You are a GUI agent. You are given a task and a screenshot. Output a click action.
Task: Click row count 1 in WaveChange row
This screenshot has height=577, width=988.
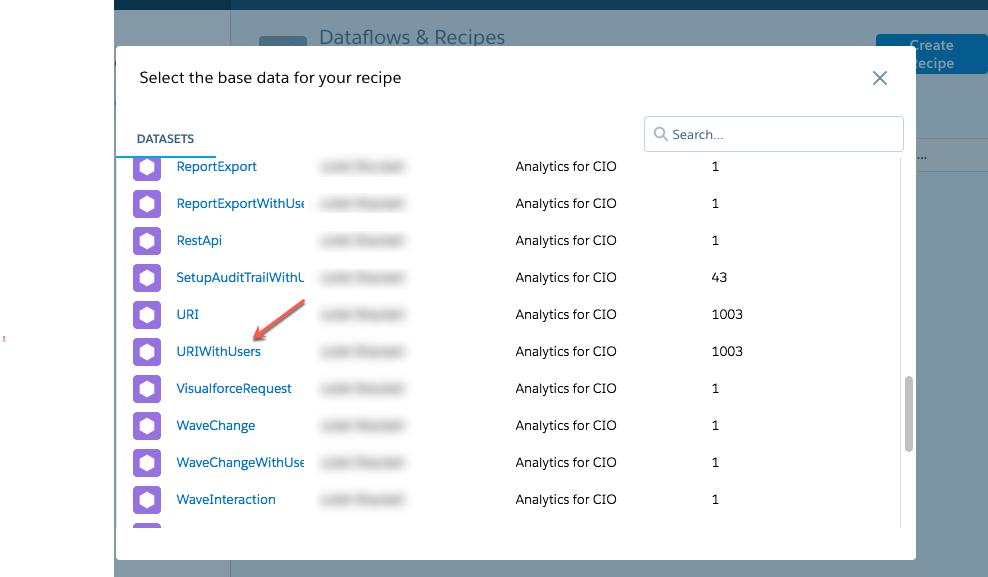point(715,426)
